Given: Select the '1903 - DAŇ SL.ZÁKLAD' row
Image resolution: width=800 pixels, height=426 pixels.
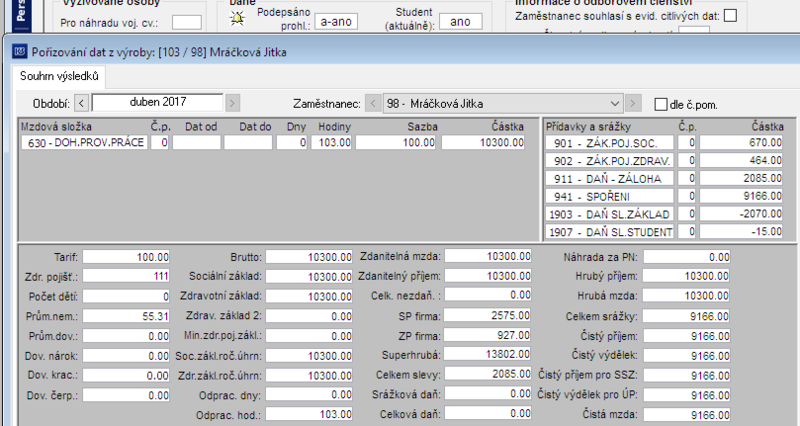Looking at the screenshot, I should (610, 214).
